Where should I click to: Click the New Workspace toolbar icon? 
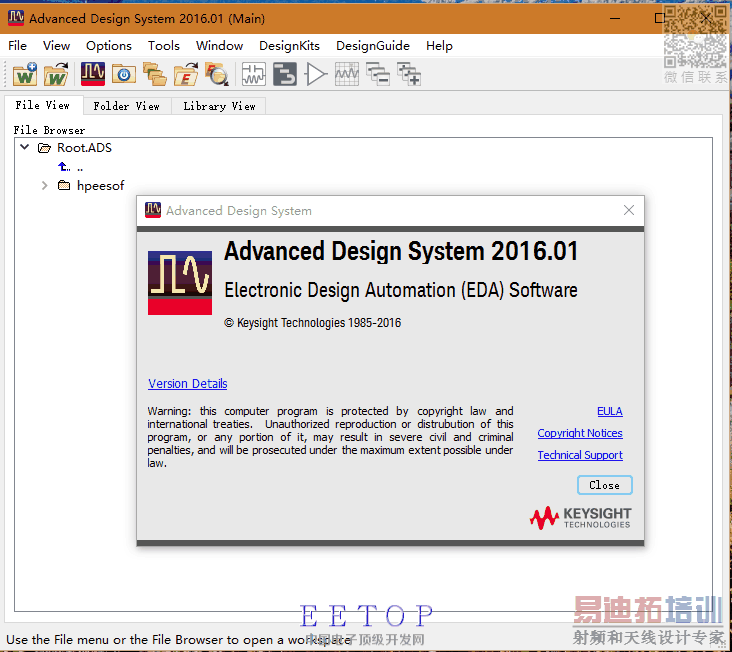[x=25, y=74]
